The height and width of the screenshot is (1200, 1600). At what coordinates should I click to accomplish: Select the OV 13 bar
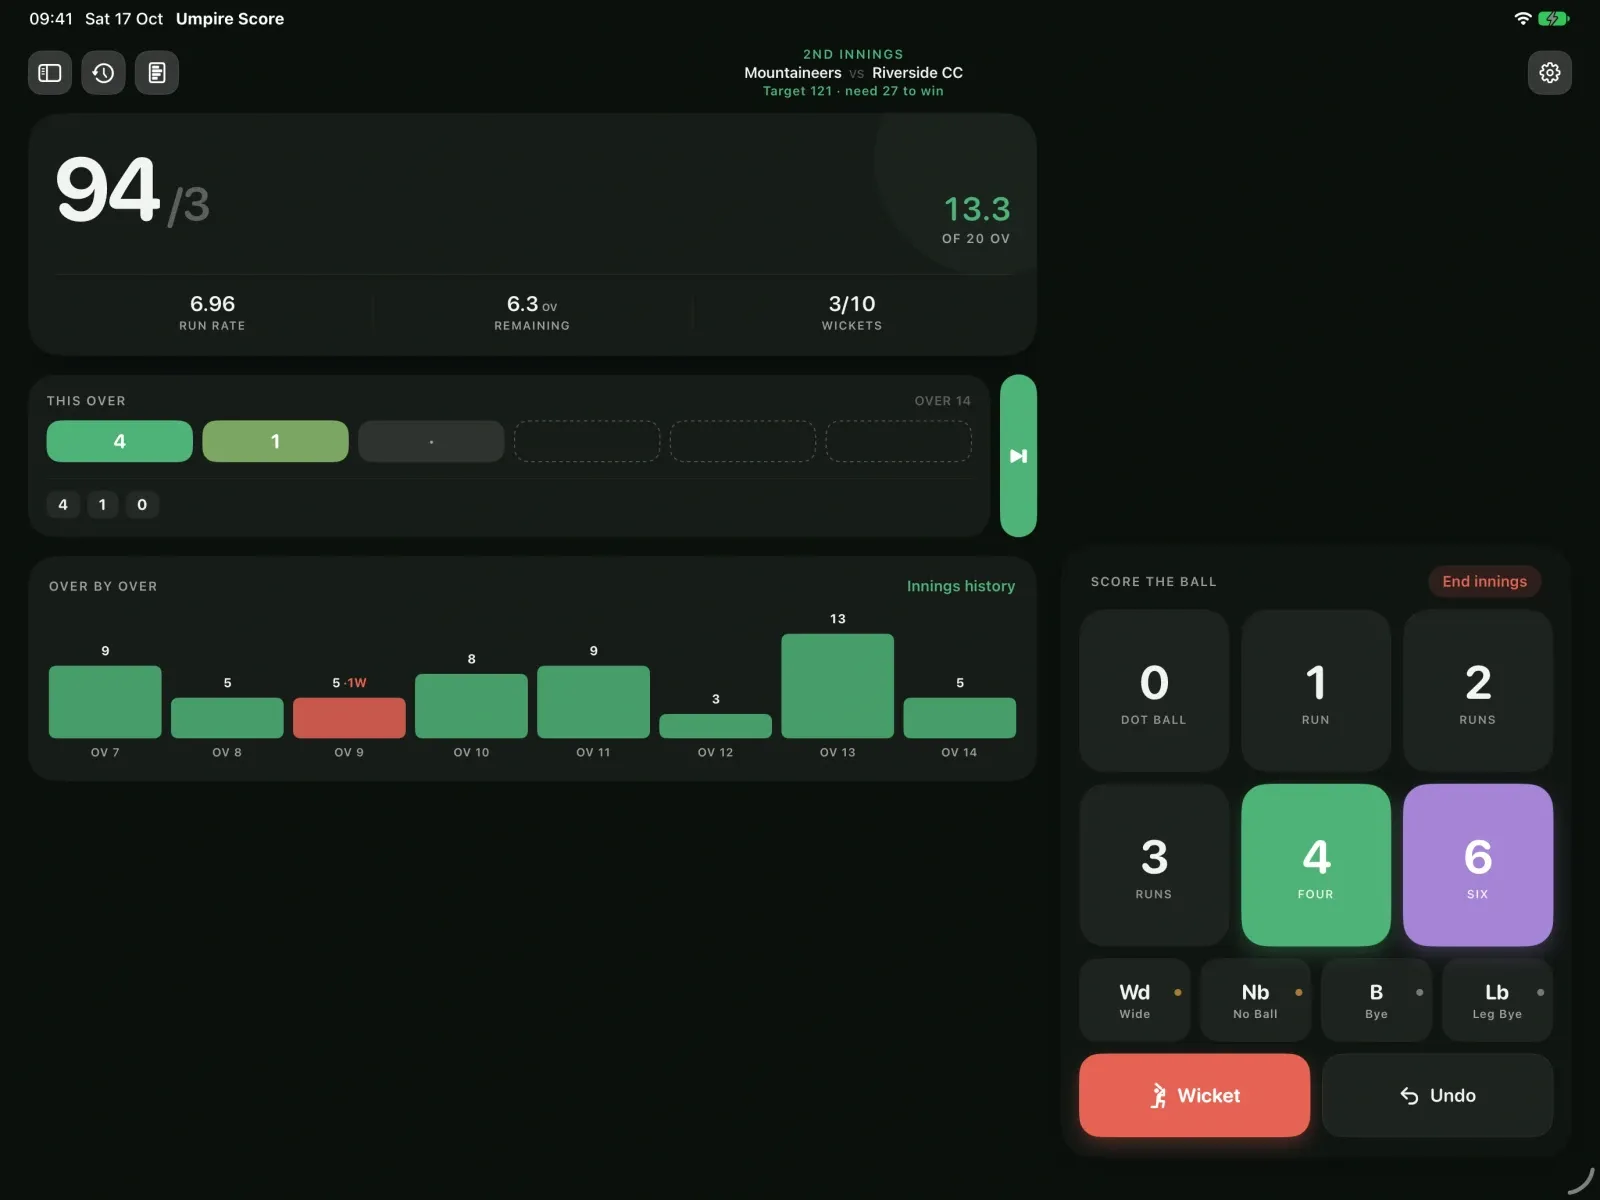click(837, 686)
